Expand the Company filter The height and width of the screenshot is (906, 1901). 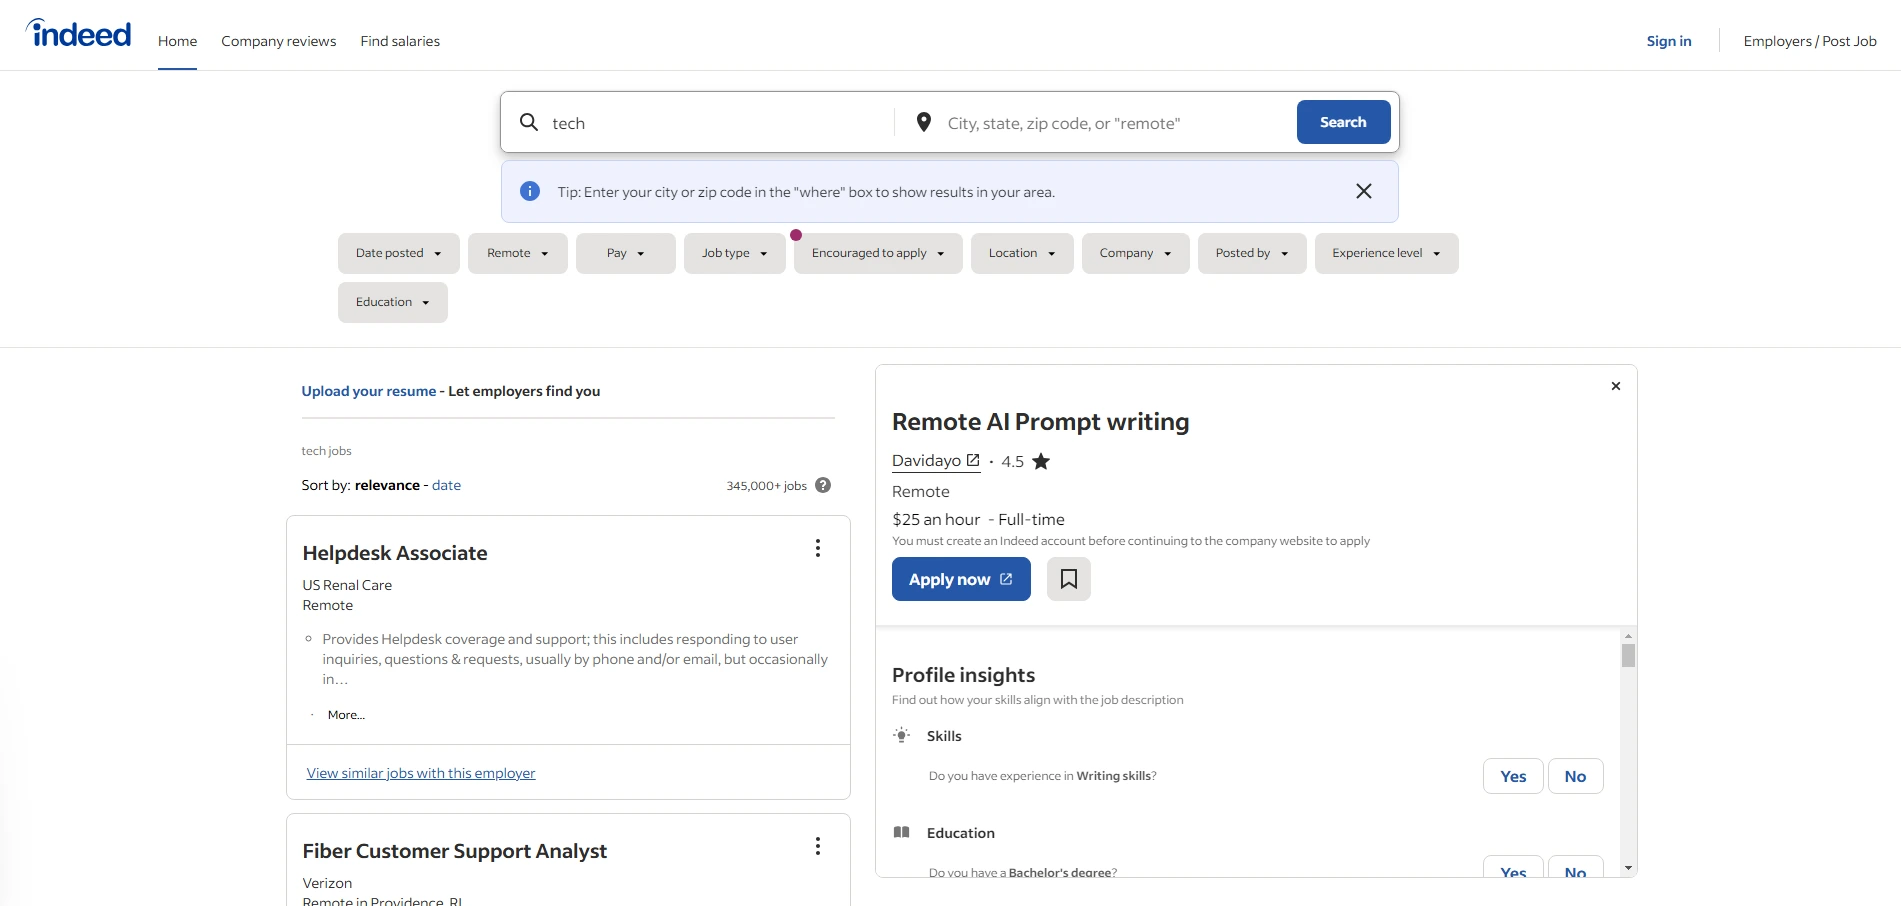[1136, 253]
